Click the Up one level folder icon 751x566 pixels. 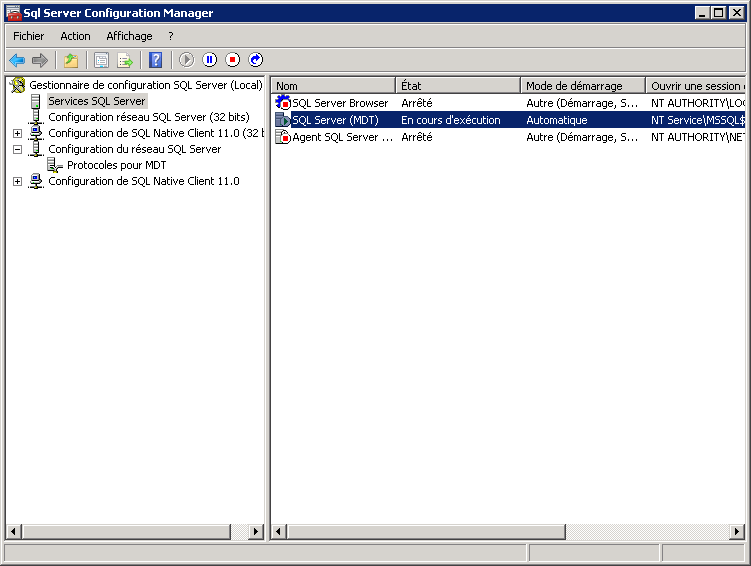point(71,60)
